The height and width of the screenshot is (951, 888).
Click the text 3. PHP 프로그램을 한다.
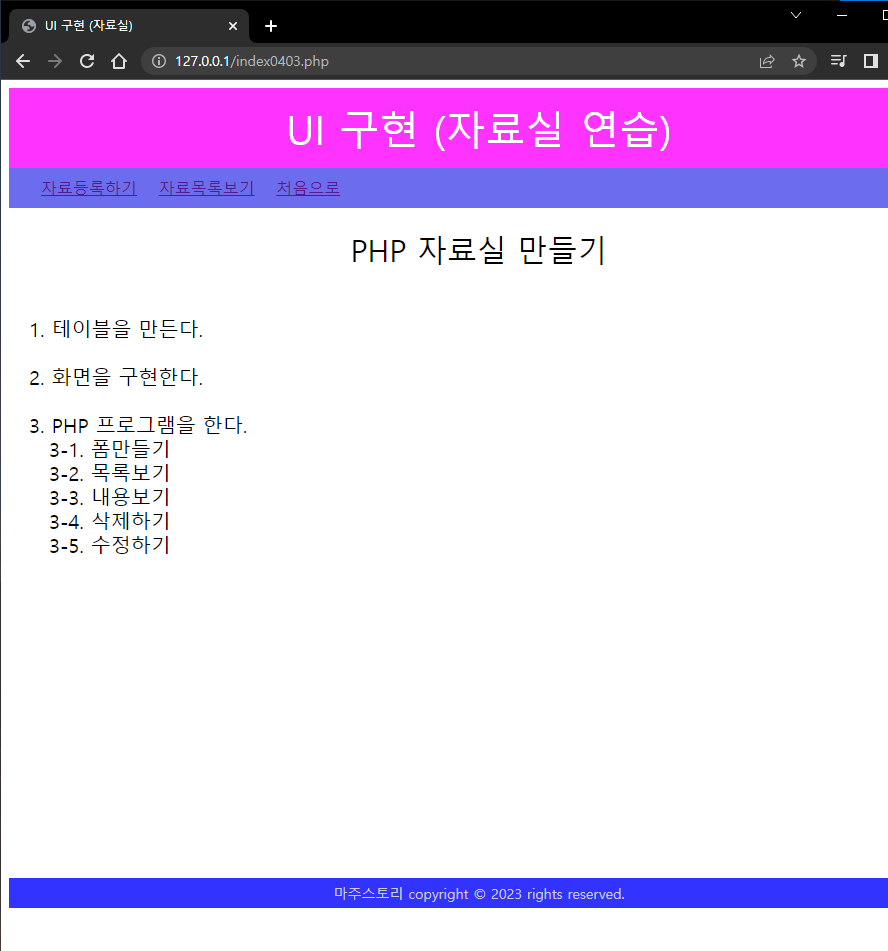coord(138,425)
